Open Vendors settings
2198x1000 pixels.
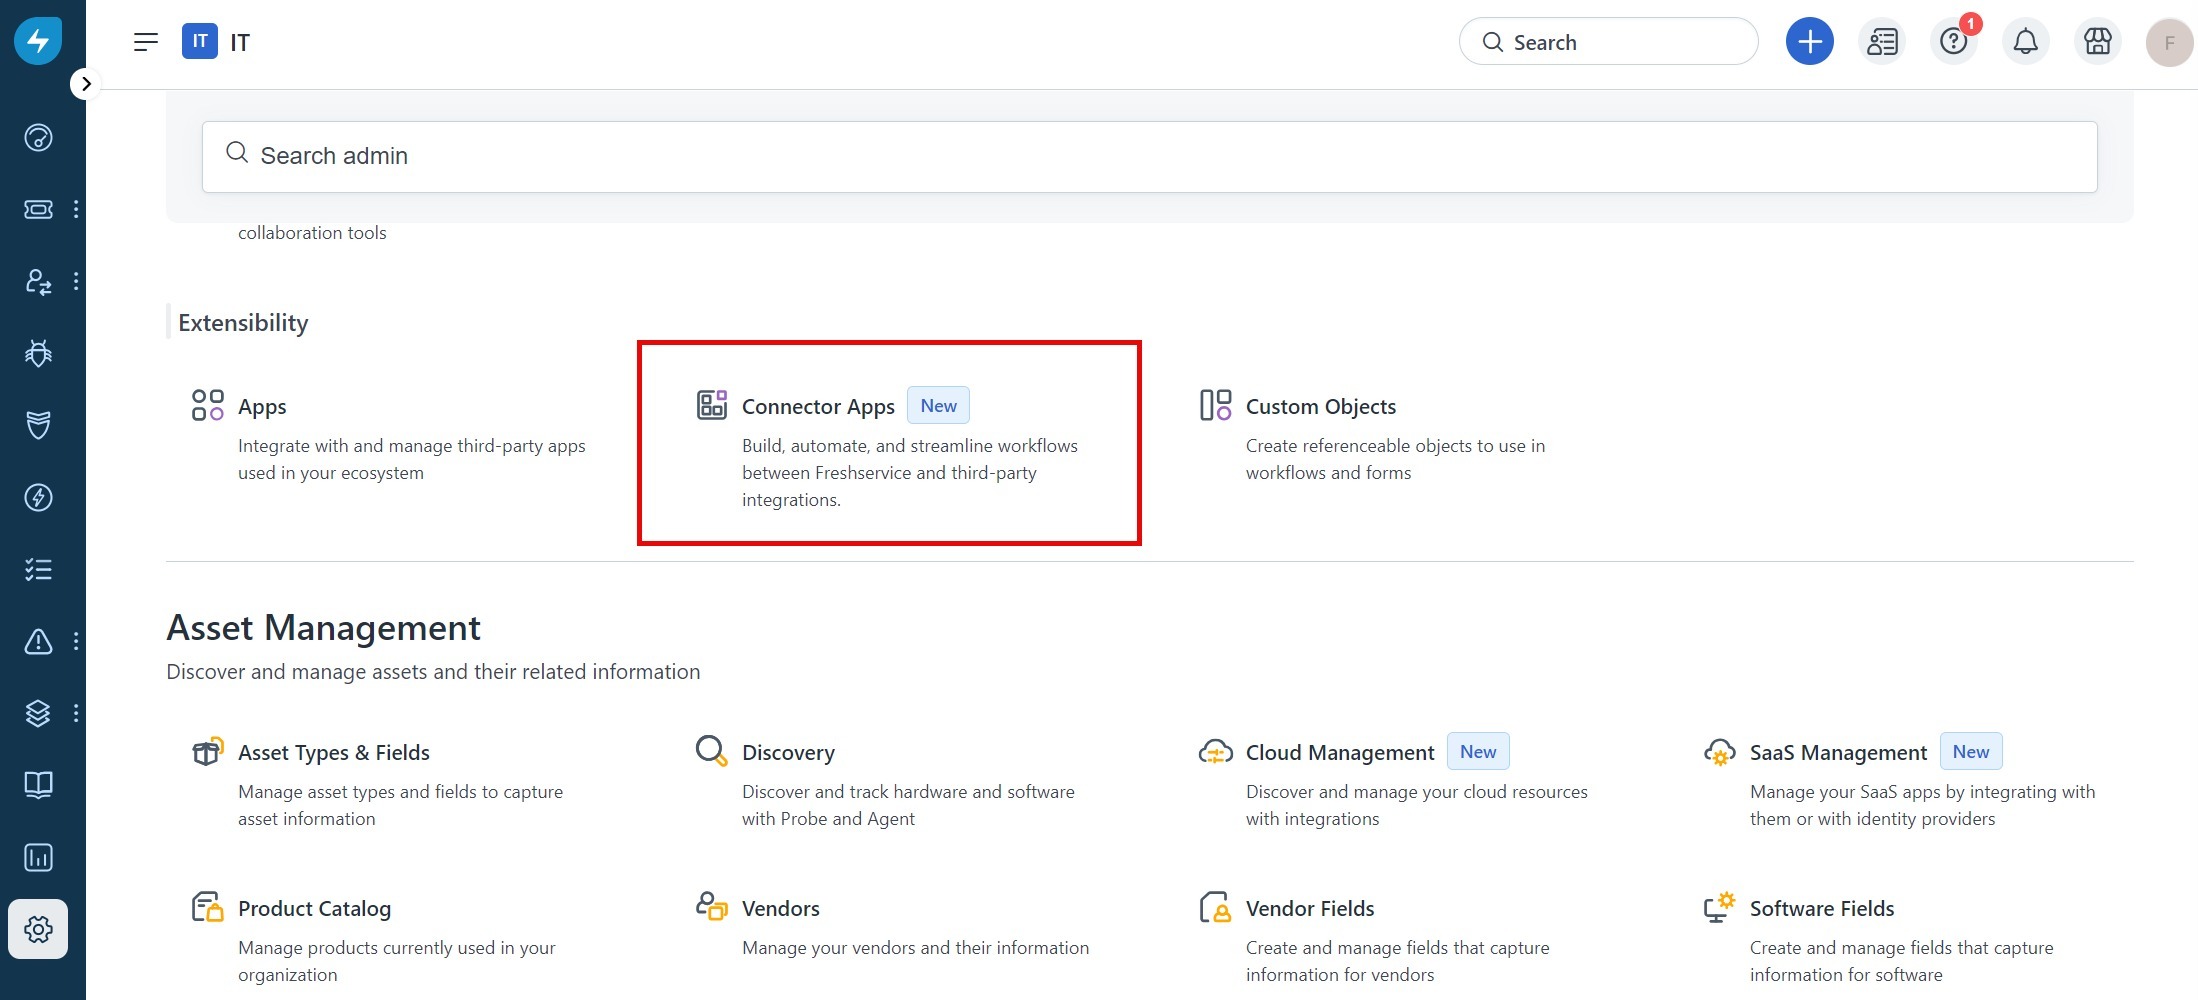781,909
